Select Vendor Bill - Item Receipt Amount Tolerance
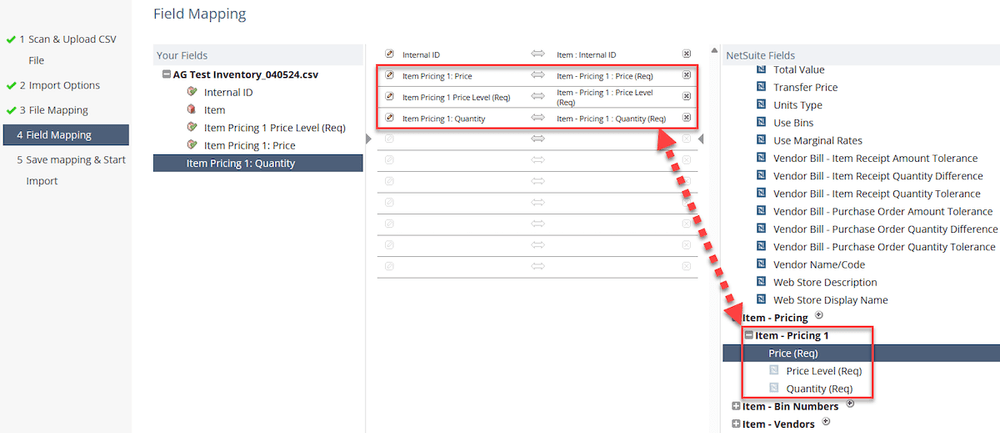The height and width of the screenshot is (433, 1000). [875, 158]
